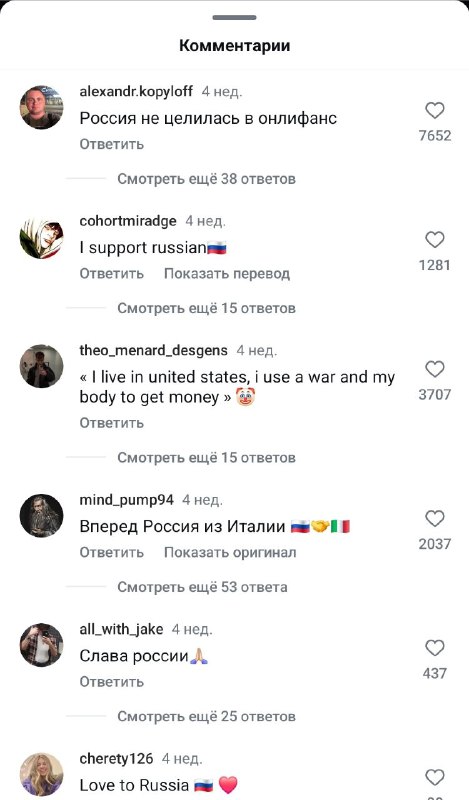Expand 15 more replies under cohortmiradge
The width and height of the screenshot is (469, 800).
point(206,308)
